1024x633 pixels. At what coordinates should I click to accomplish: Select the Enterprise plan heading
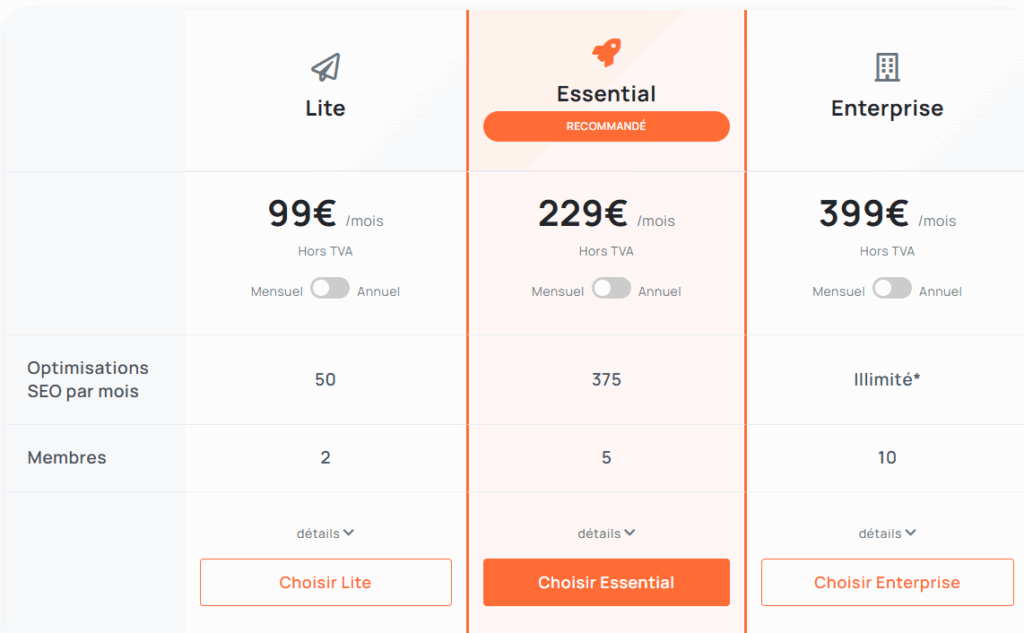(x=887, y=108)
